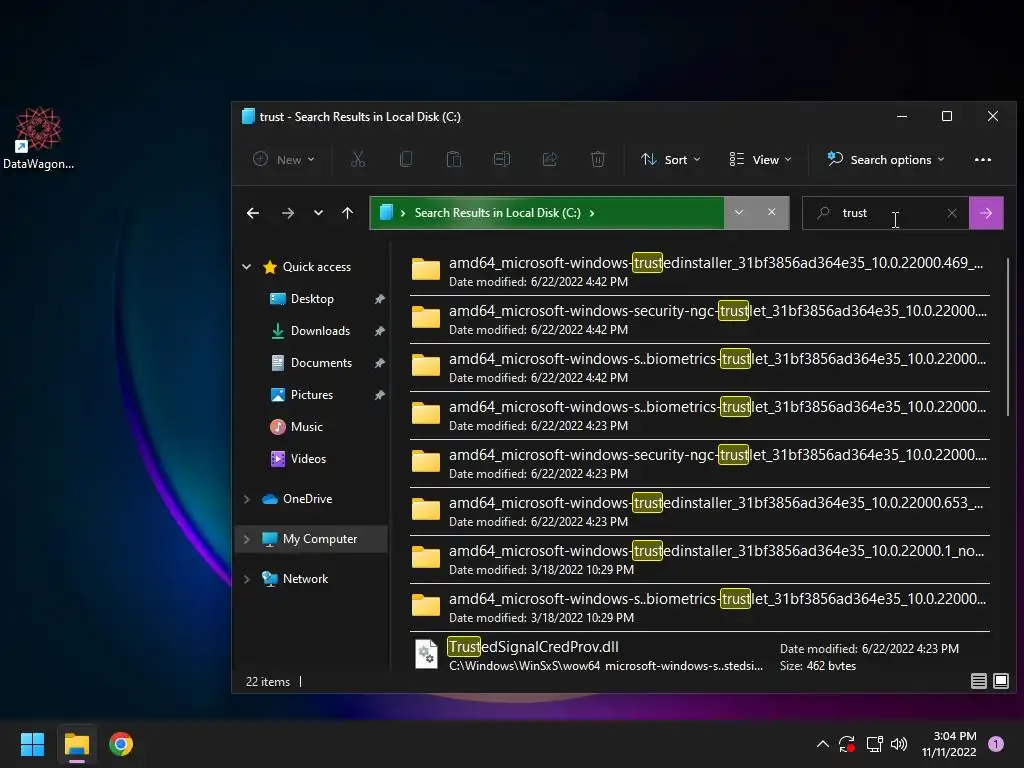Click File Explorer taskbar icon
Screen dimensions: 1024x768
pyautogui.click(x=77, y=744)
